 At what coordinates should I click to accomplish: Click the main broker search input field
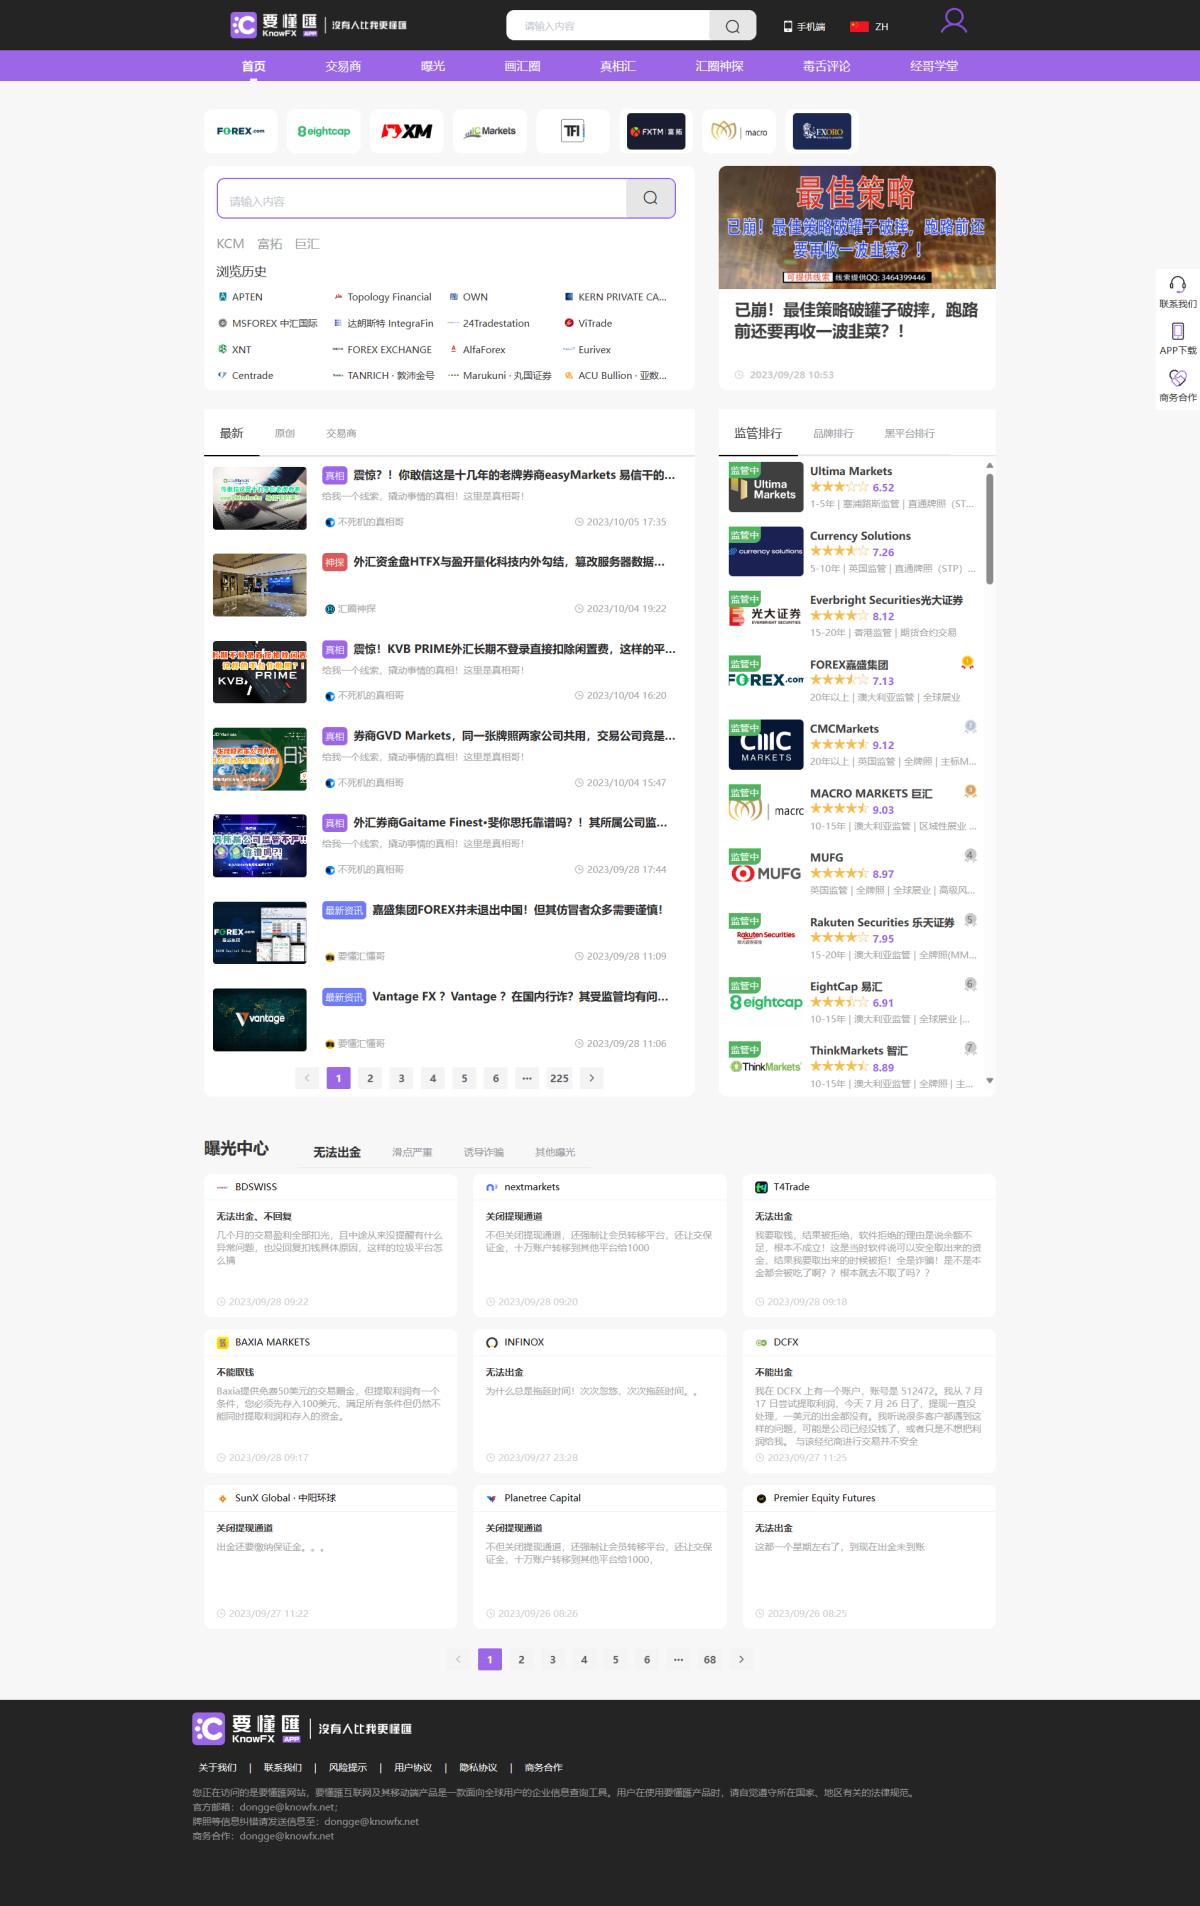click(x=422, y=199)
